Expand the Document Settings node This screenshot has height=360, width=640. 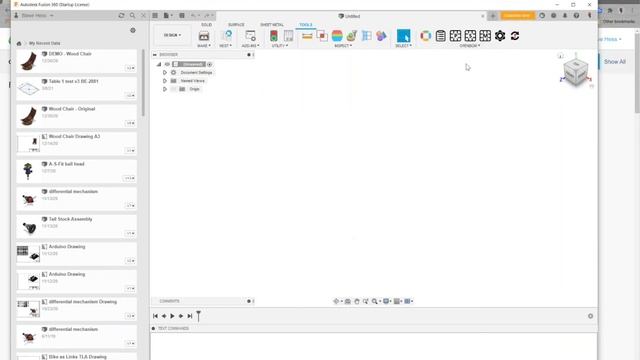tap(164, 73)
